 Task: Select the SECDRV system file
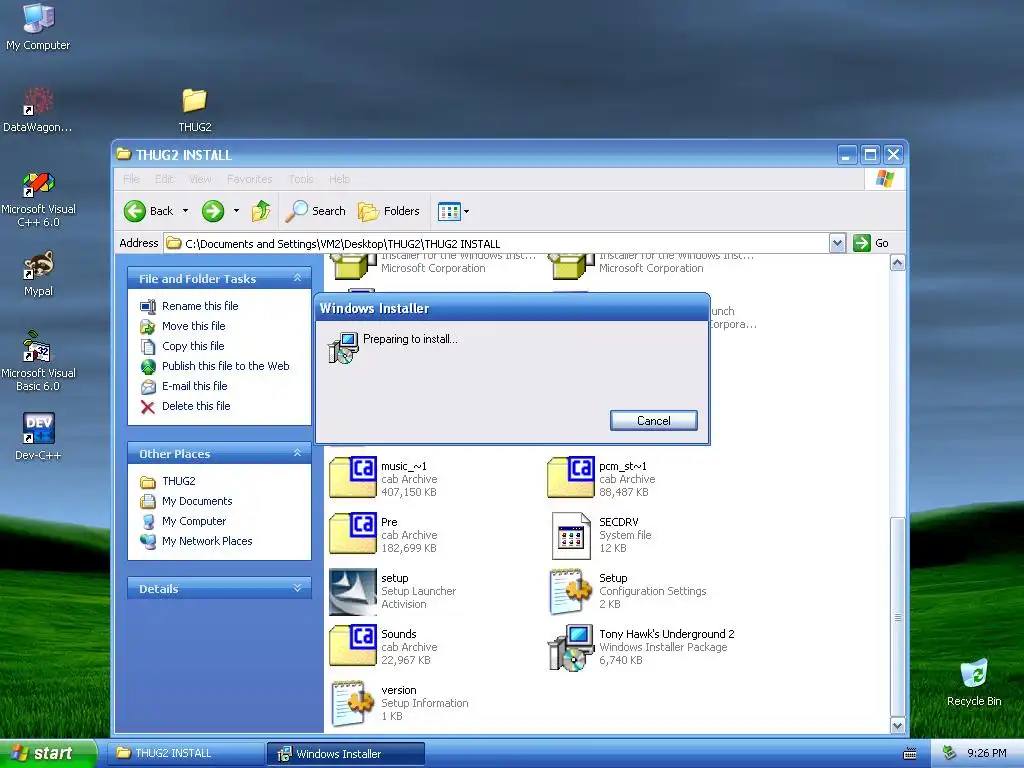pos(601,534)
